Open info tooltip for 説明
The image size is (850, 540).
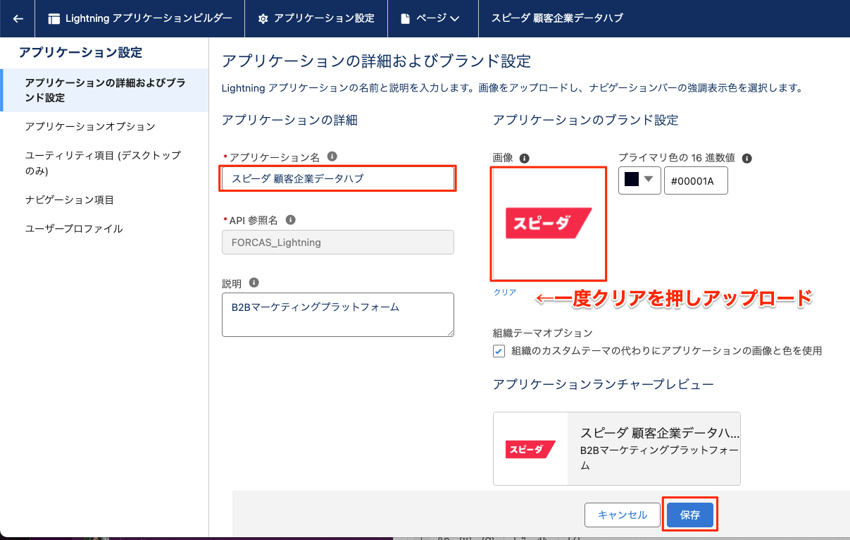coord(254,282)
